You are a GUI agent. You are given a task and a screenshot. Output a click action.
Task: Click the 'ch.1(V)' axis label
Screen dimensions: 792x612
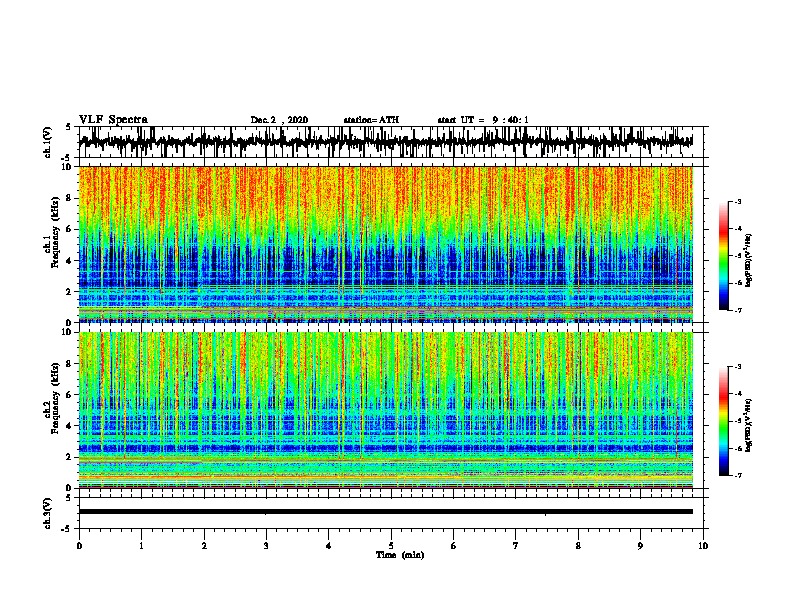click(x=48, y=142)
